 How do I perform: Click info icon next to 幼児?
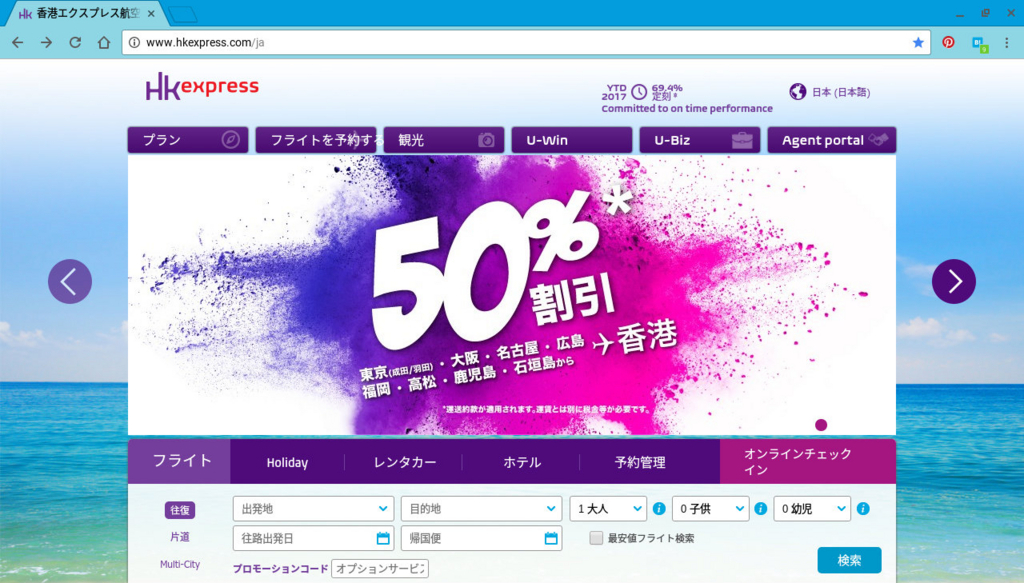pyautogui.click(x=863, y=509)
